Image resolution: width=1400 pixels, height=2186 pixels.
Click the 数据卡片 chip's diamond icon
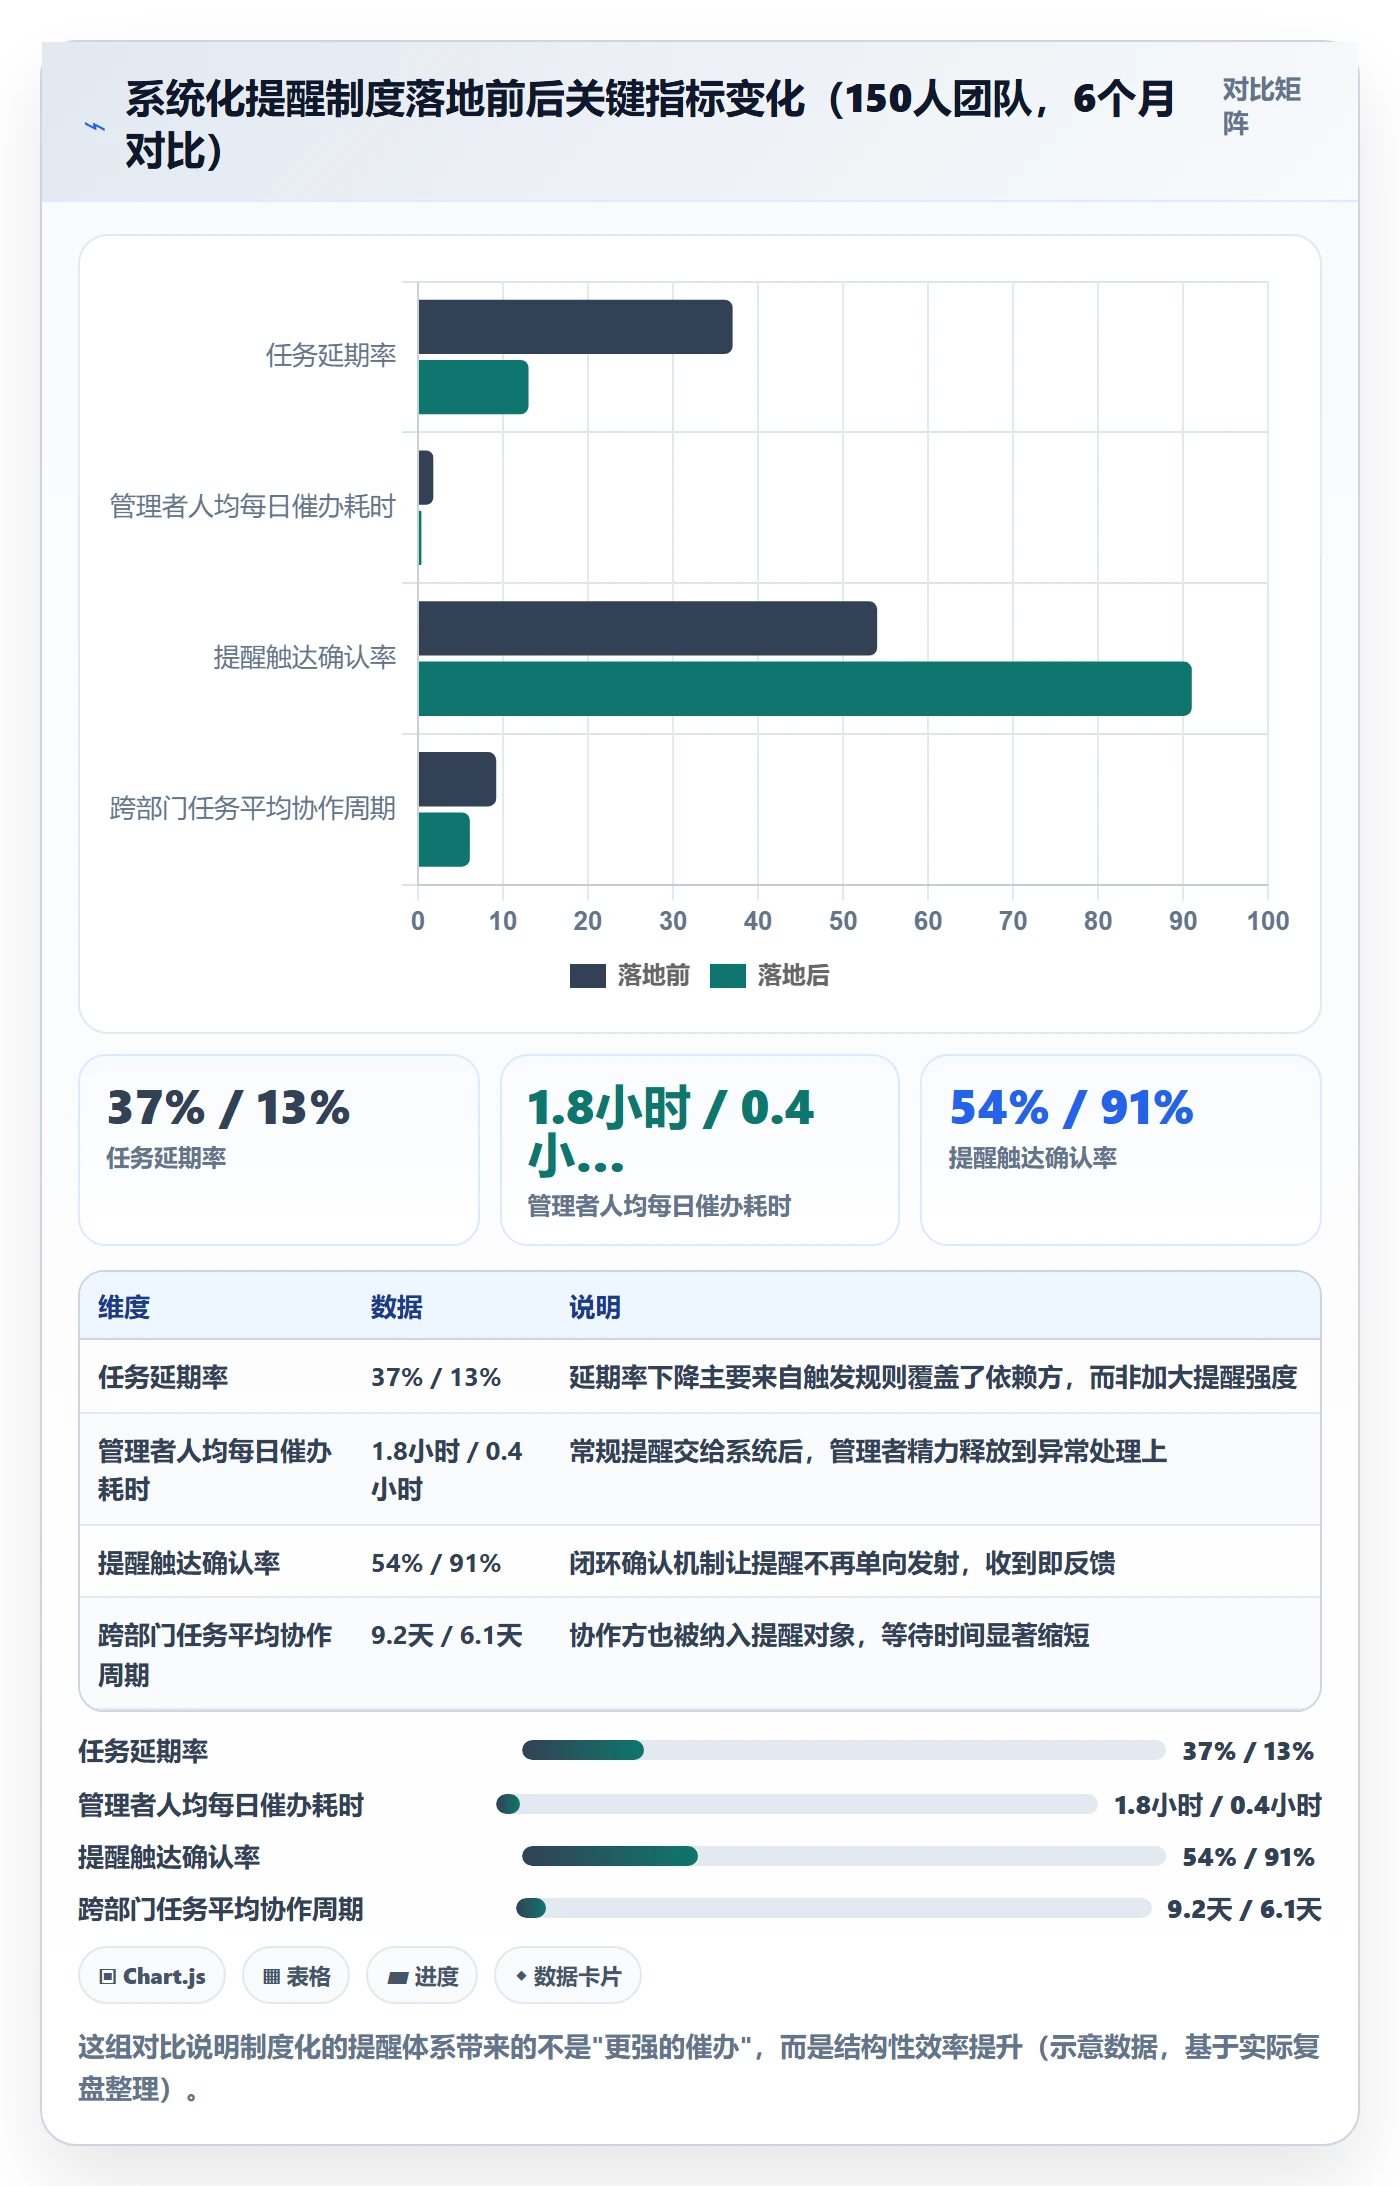pyautogui.click(x=521, y=1976)
